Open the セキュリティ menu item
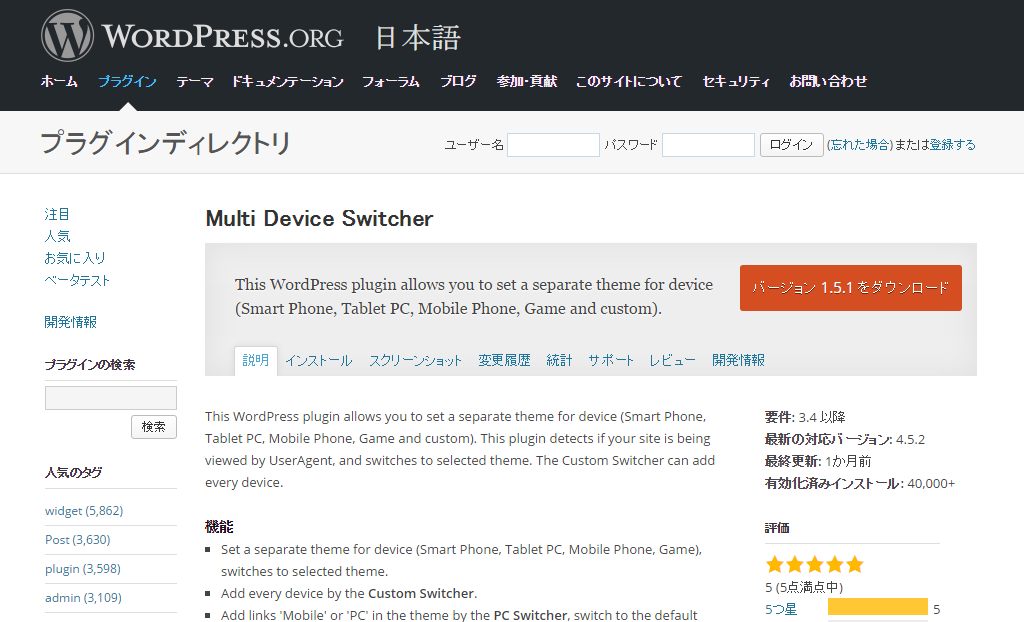 pos(735,81)
